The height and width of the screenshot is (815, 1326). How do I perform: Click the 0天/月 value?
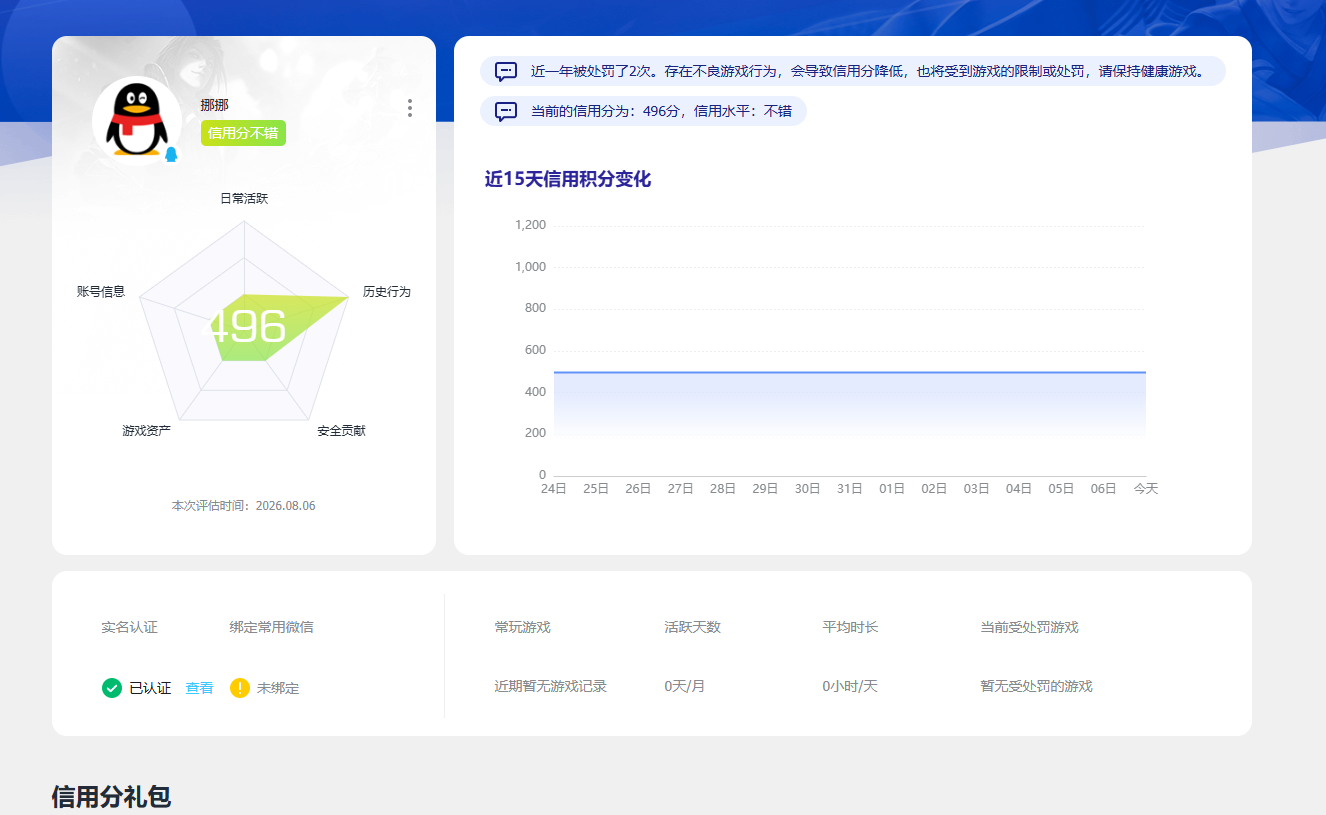click(x=684, y=687)
